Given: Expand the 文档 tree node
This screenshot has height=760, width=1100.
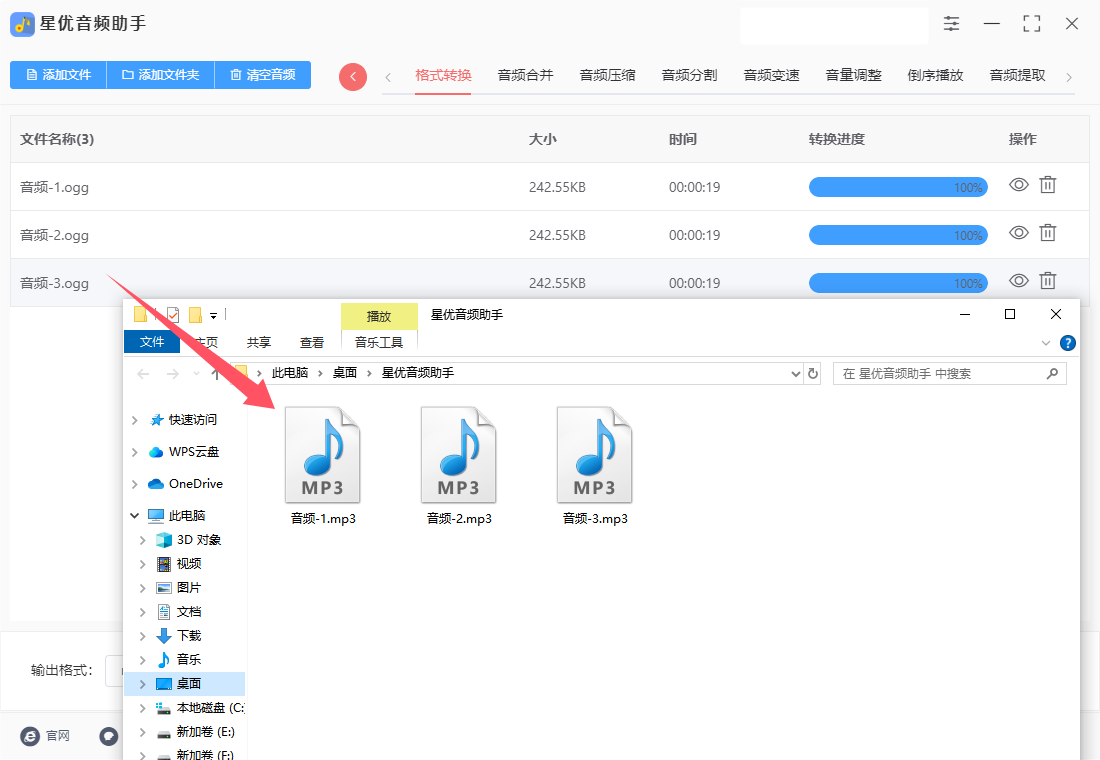Looking at the screenshot, I should click(142, 612).
